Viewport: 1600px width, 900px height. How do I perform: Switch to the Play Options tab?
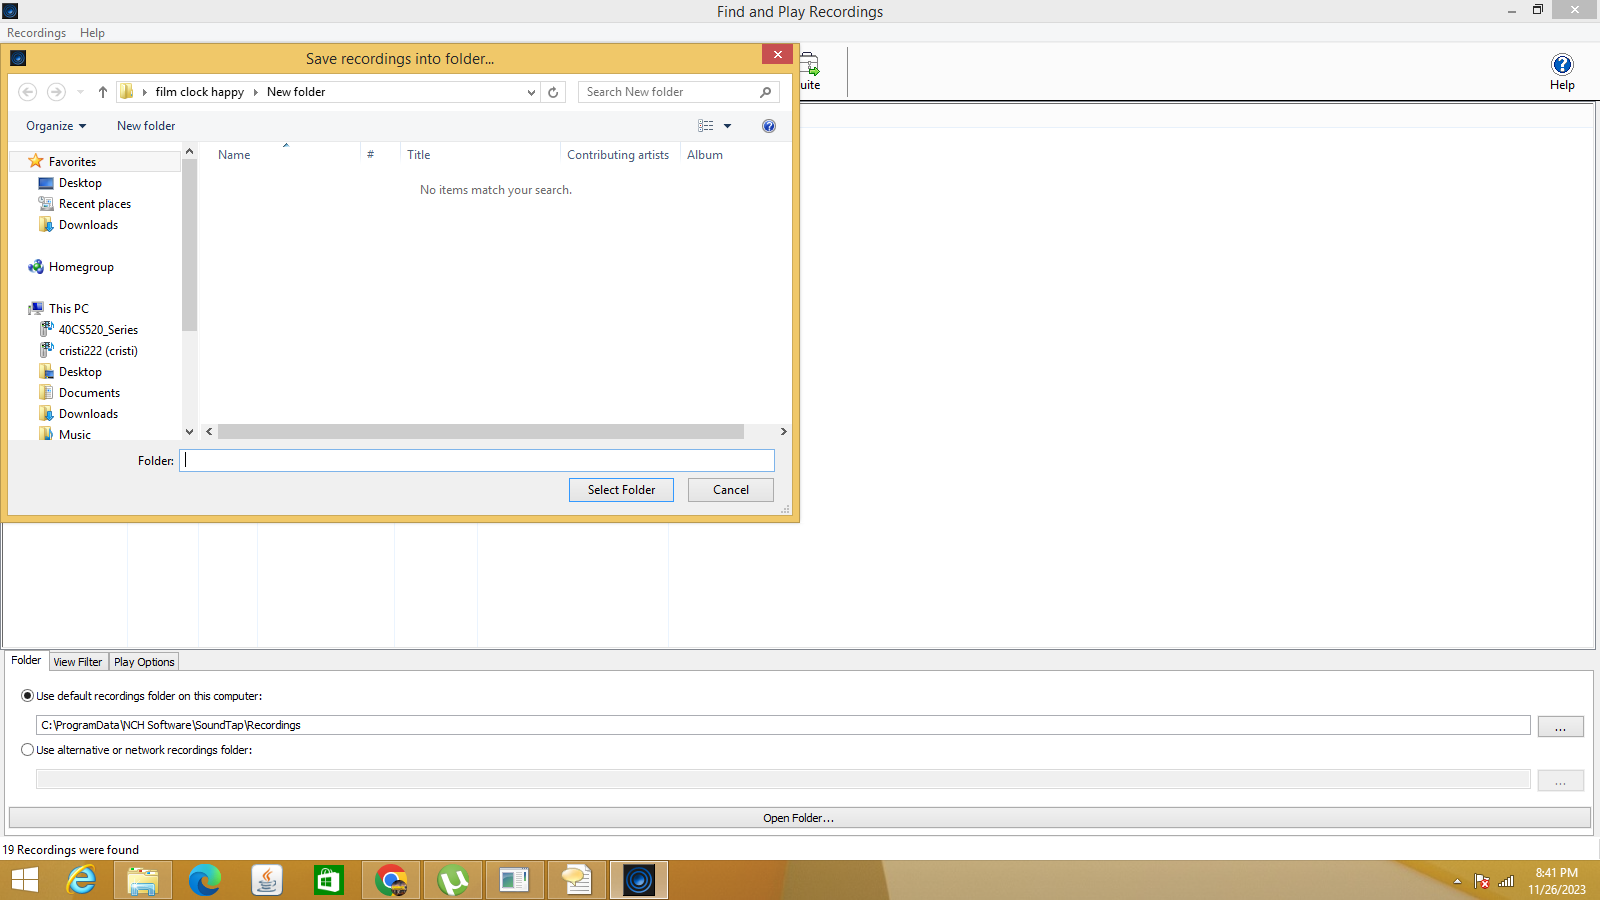pyautogui.click(x=143, y=661)
